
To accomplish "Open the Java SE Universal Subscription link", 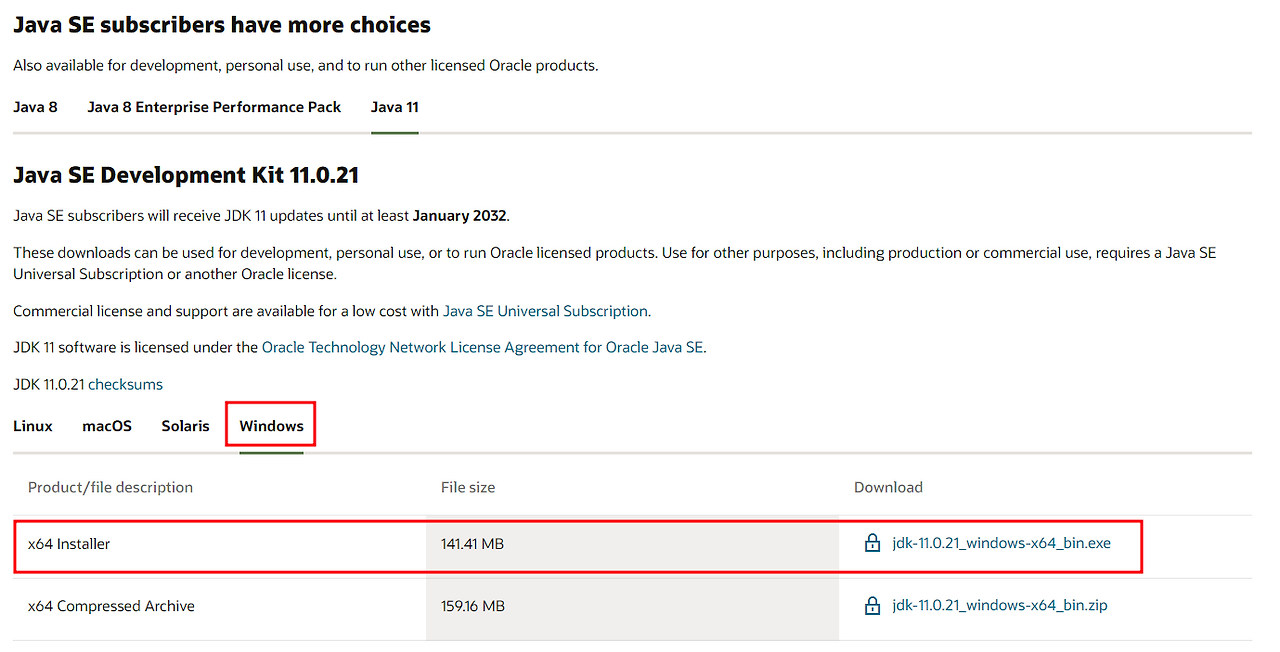I will point(545,311).
